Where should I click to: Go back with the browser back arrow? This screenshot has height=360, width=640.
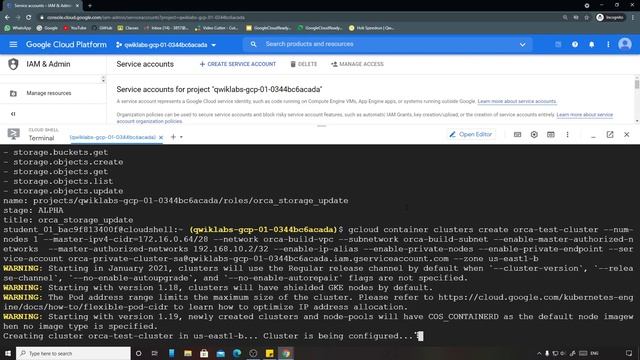7,18
